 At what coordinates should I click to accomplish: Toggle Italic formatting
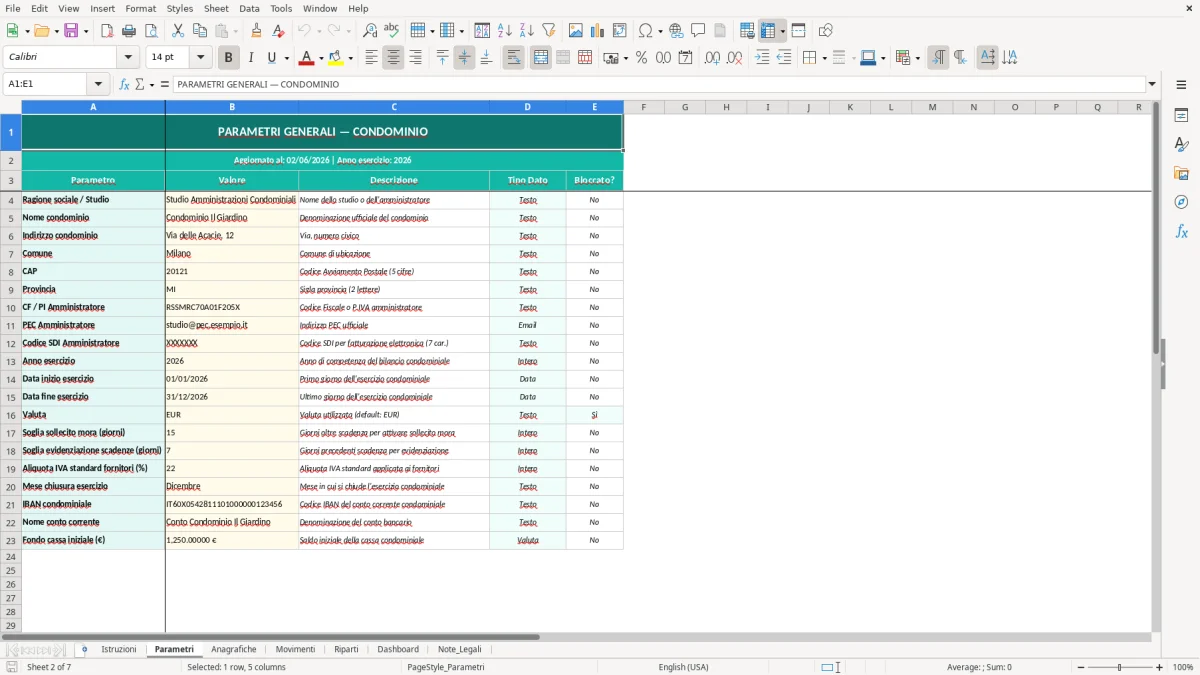[x=250, y=58]
